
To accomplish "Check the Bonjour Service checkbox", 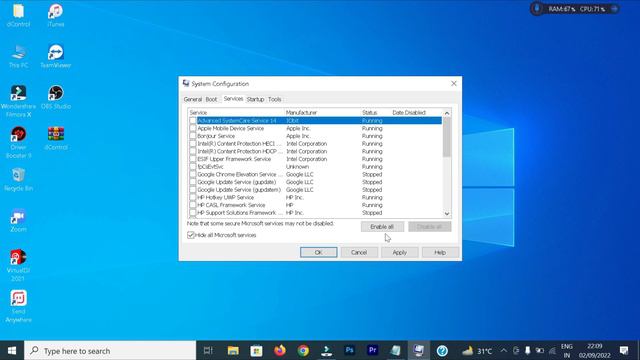I will pos(193,136).
